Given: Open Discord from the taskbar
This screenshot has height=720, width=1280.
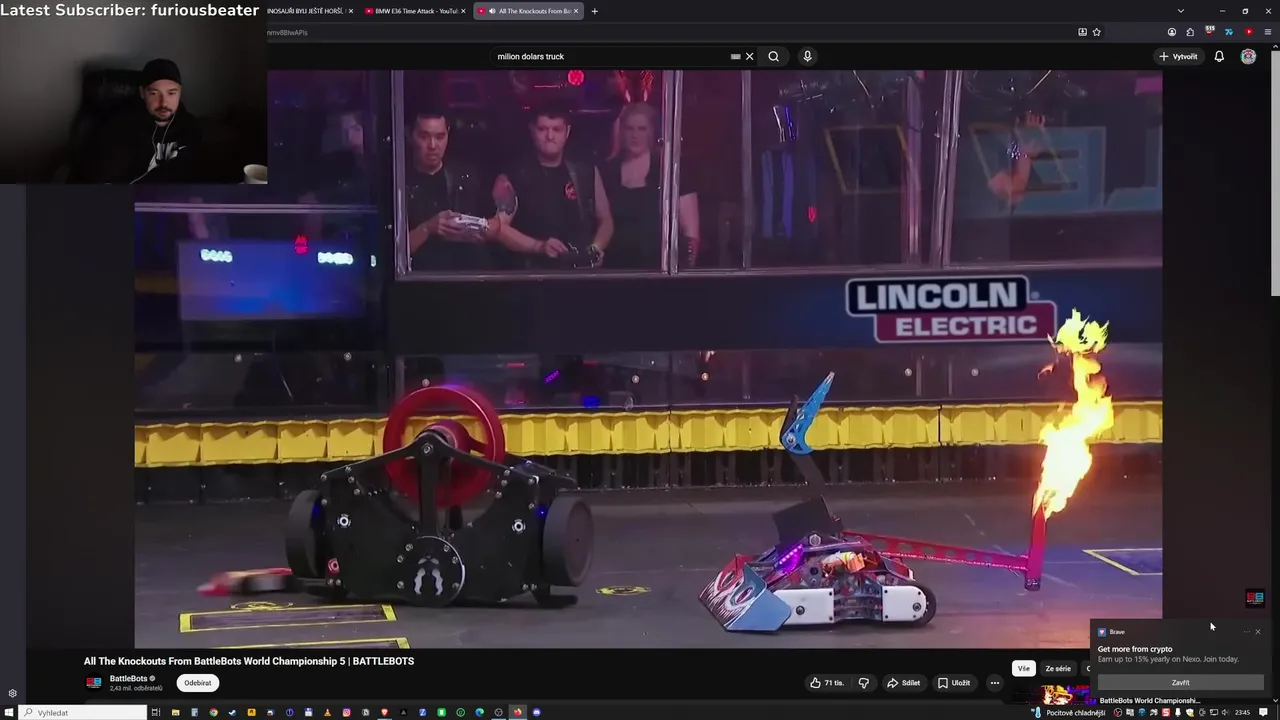Looking at the screenshot, I should click(x=536, y=712).
